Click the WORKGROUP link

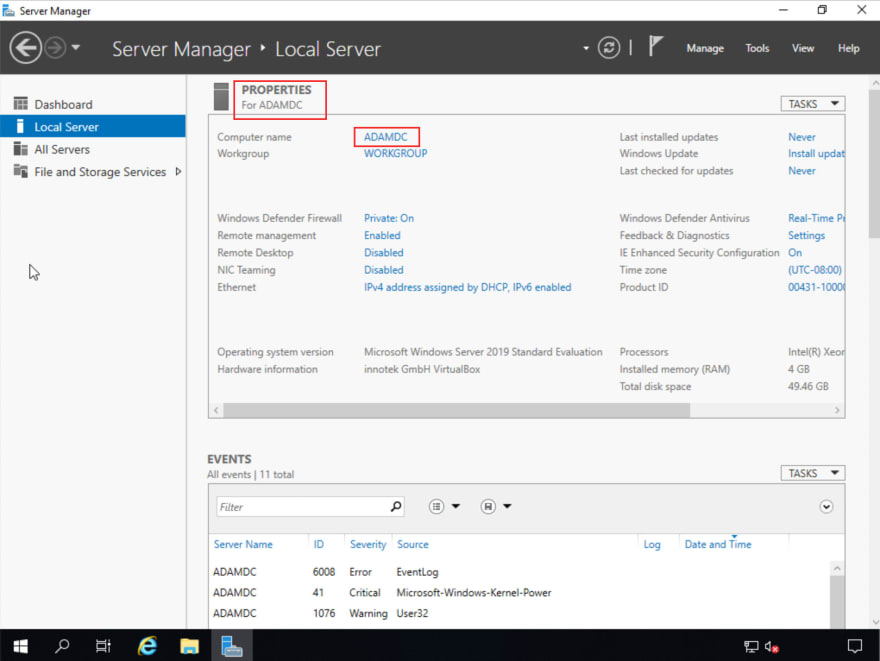(395, 153)
